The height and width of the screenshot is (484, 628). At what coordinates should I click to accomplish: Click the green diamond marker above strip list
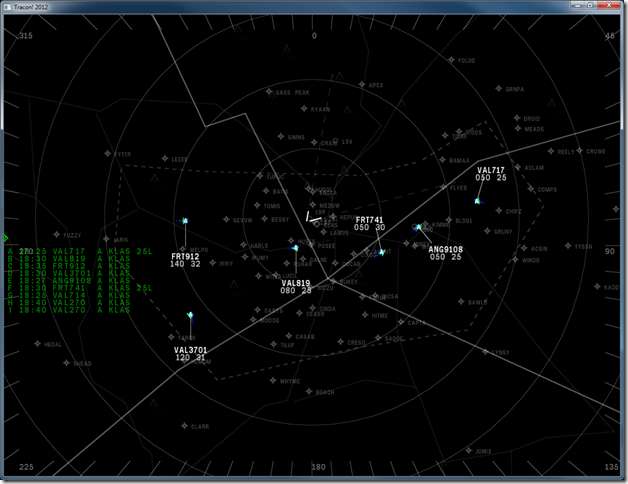[x=5, y=238]
